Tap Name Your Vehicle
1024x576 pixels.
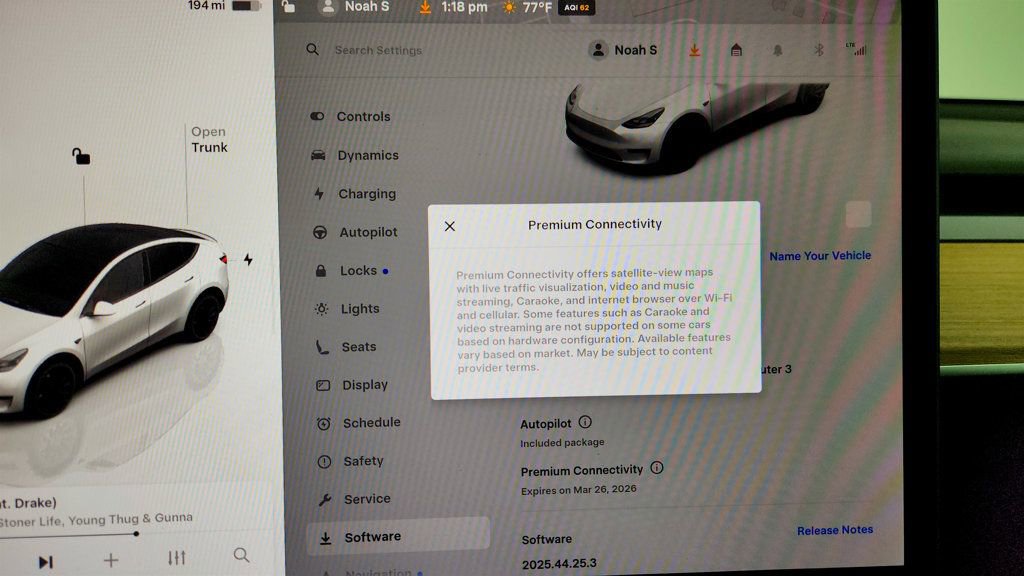point(820,255)
